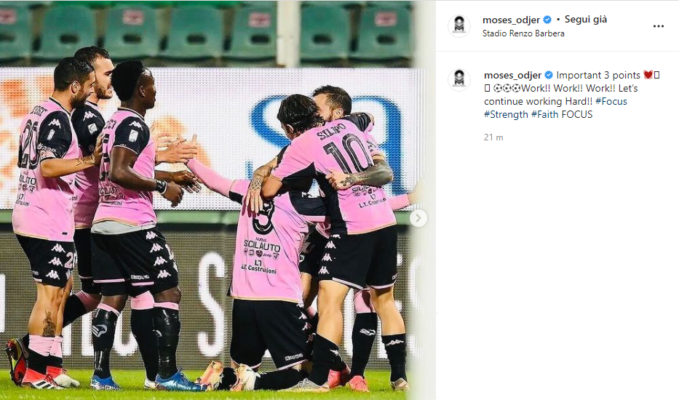The height and width of the screenshot is (400, 679).
Task: Click verified badge next to header username
Action: point(547,20)
